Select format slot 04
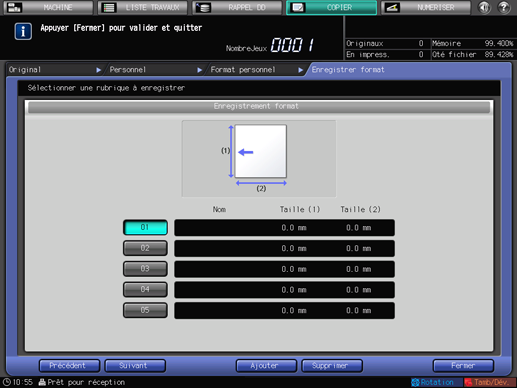 (x=145, y=290)
